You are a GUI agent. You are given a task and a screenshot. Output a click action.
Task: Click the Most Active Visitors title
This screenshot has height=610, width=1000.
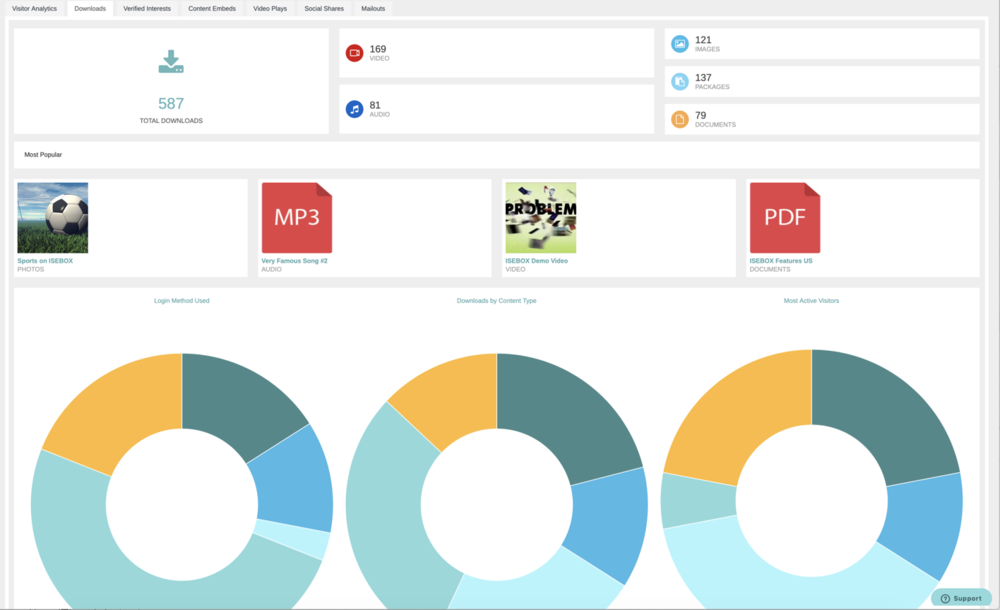click(811, 301)
